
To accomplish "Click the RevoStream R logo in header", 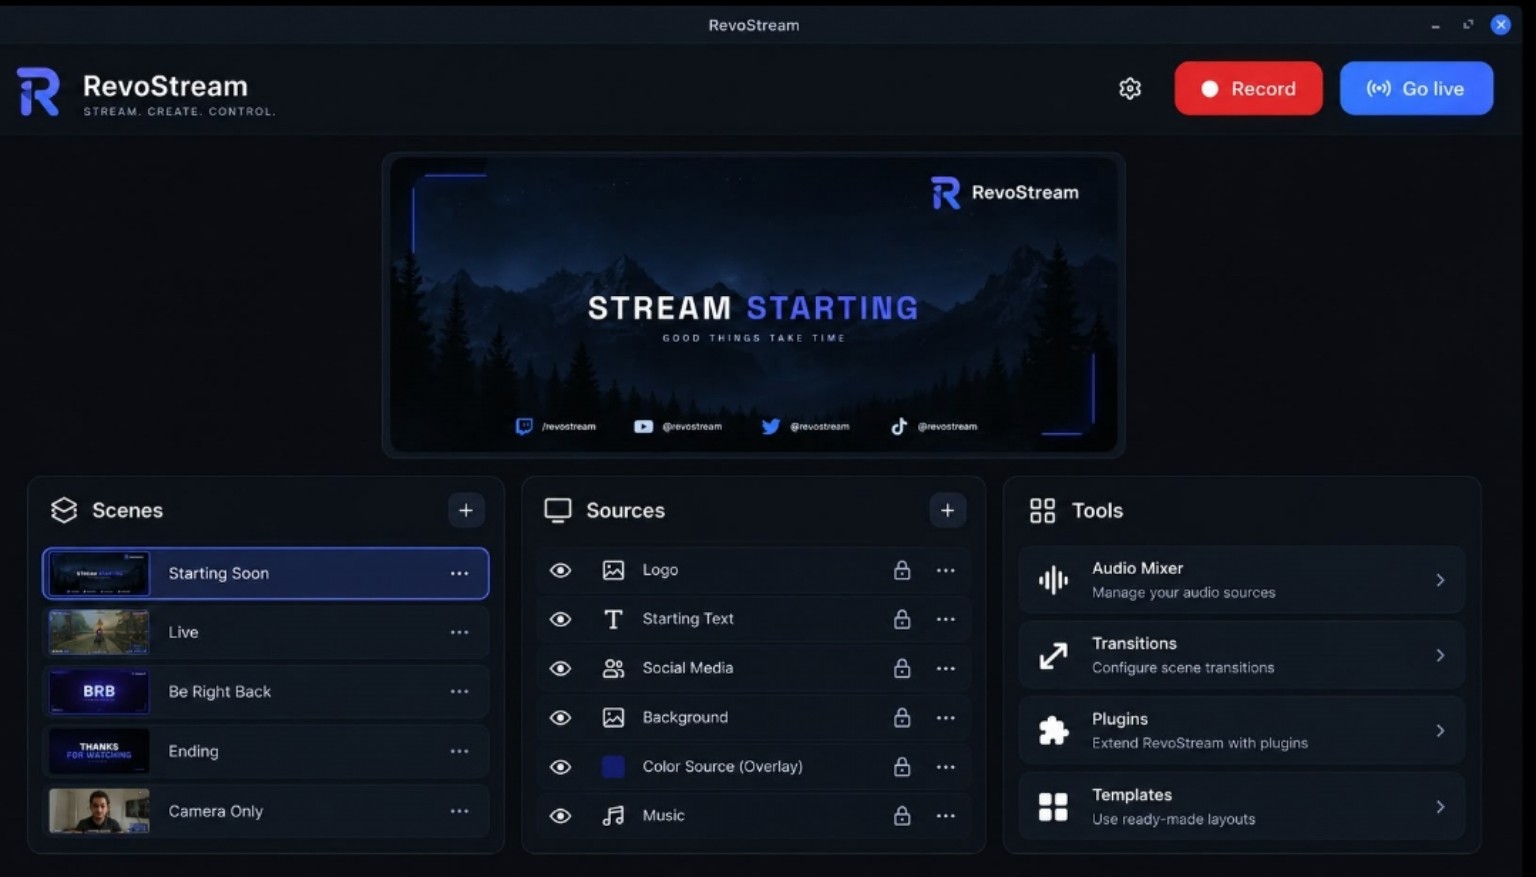I will click(x=39, y=92).
